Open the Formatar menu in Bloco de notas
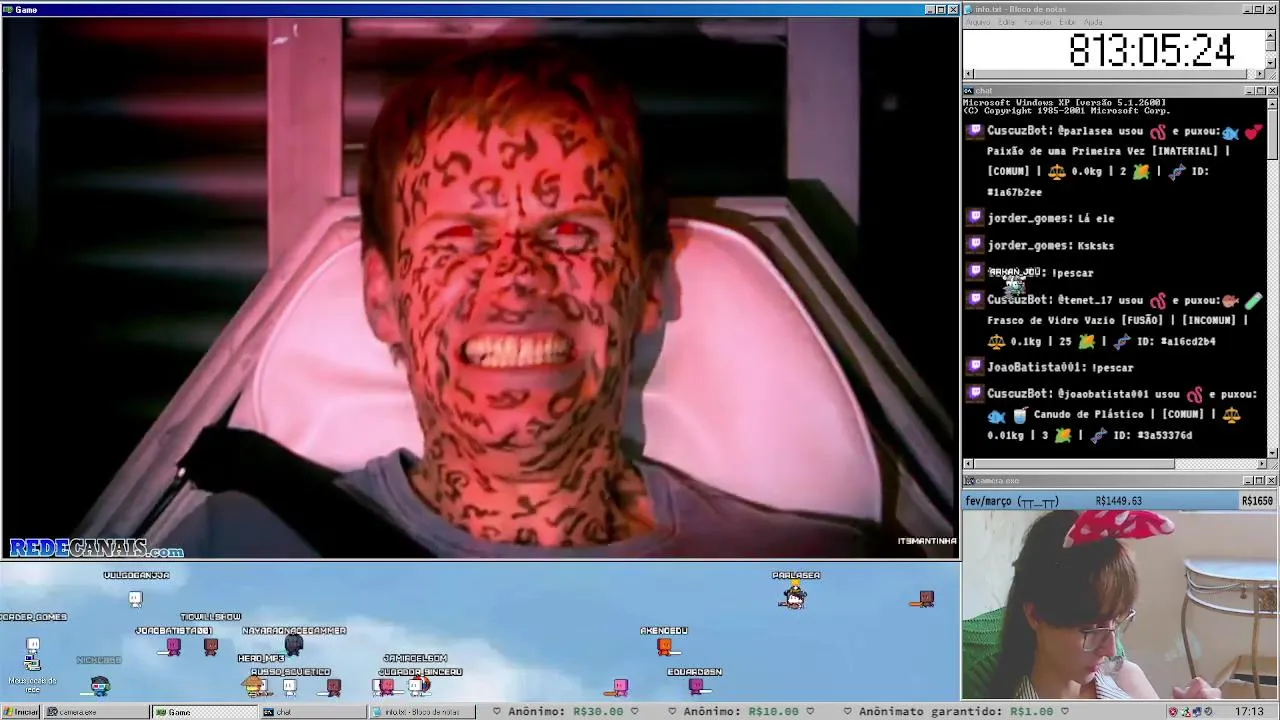 tap(1038, 22)
